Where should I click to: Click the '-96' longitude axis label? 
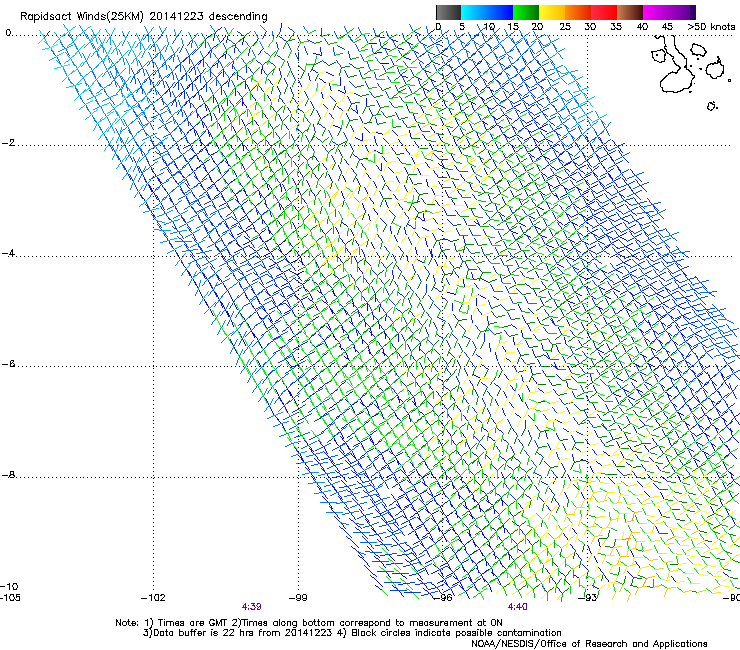click(x=443, y=598)
